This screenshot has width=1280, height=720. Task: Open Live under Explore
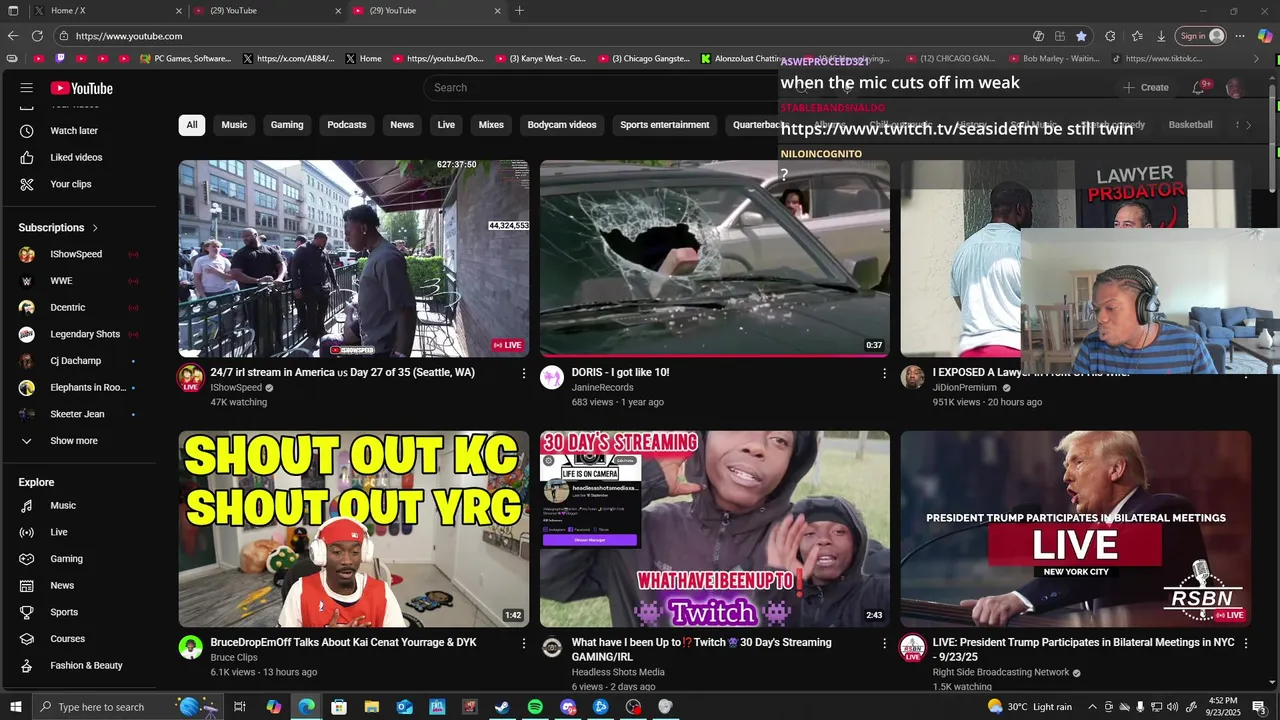pos(59,532)
